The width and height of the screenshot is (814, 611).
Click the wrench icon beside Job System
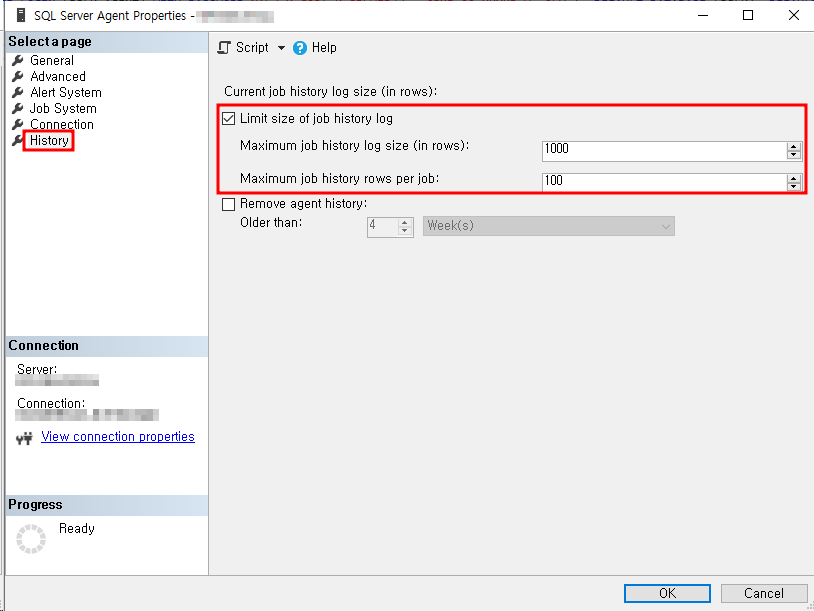[18, 108]
